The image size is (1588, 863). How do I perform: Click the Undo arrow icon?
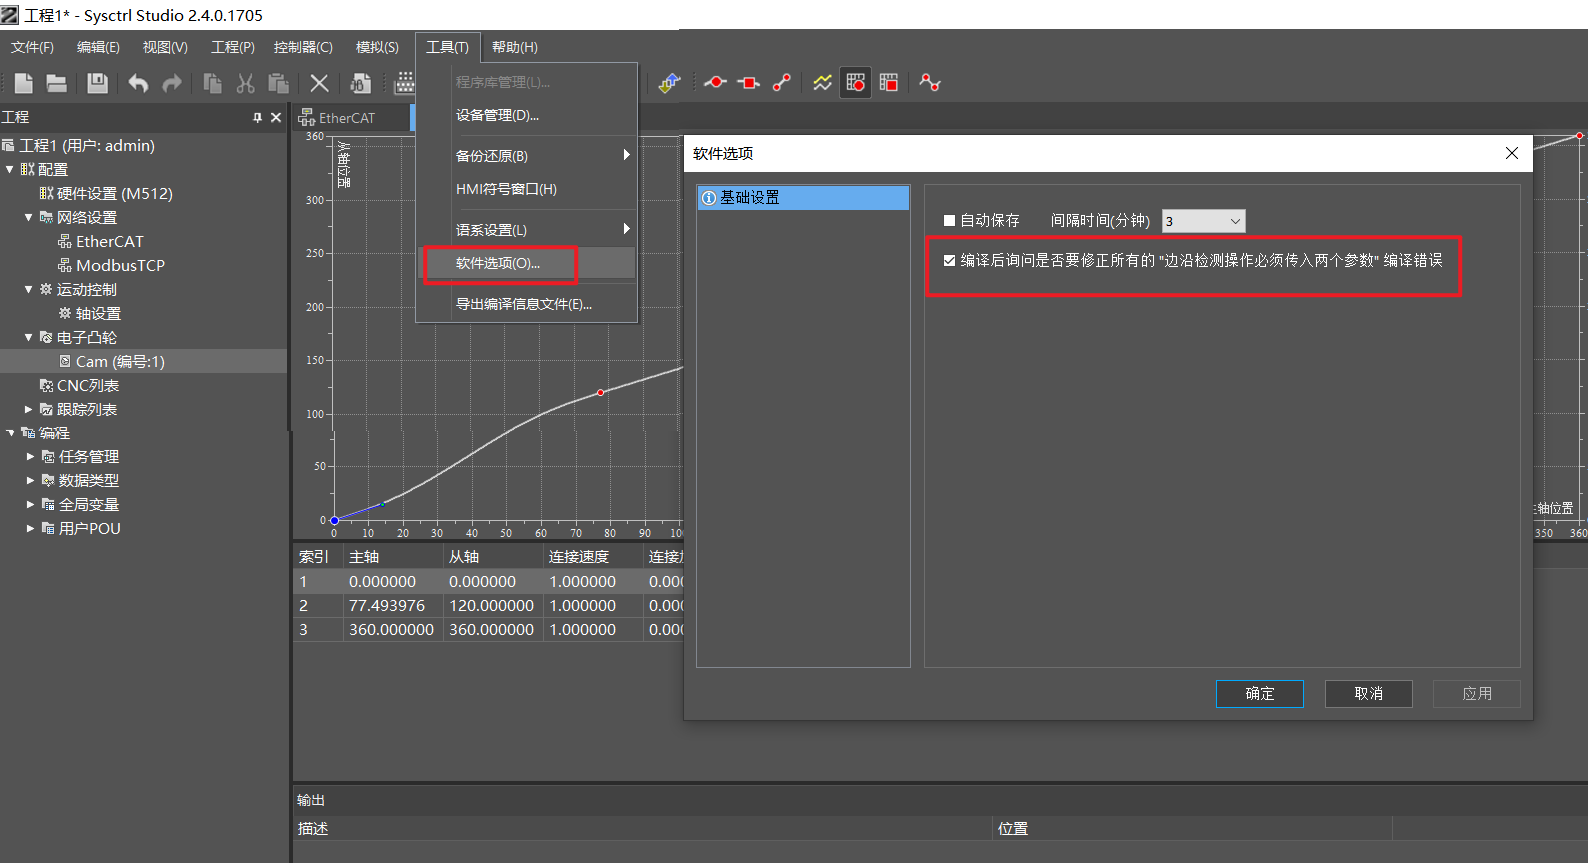138,83
